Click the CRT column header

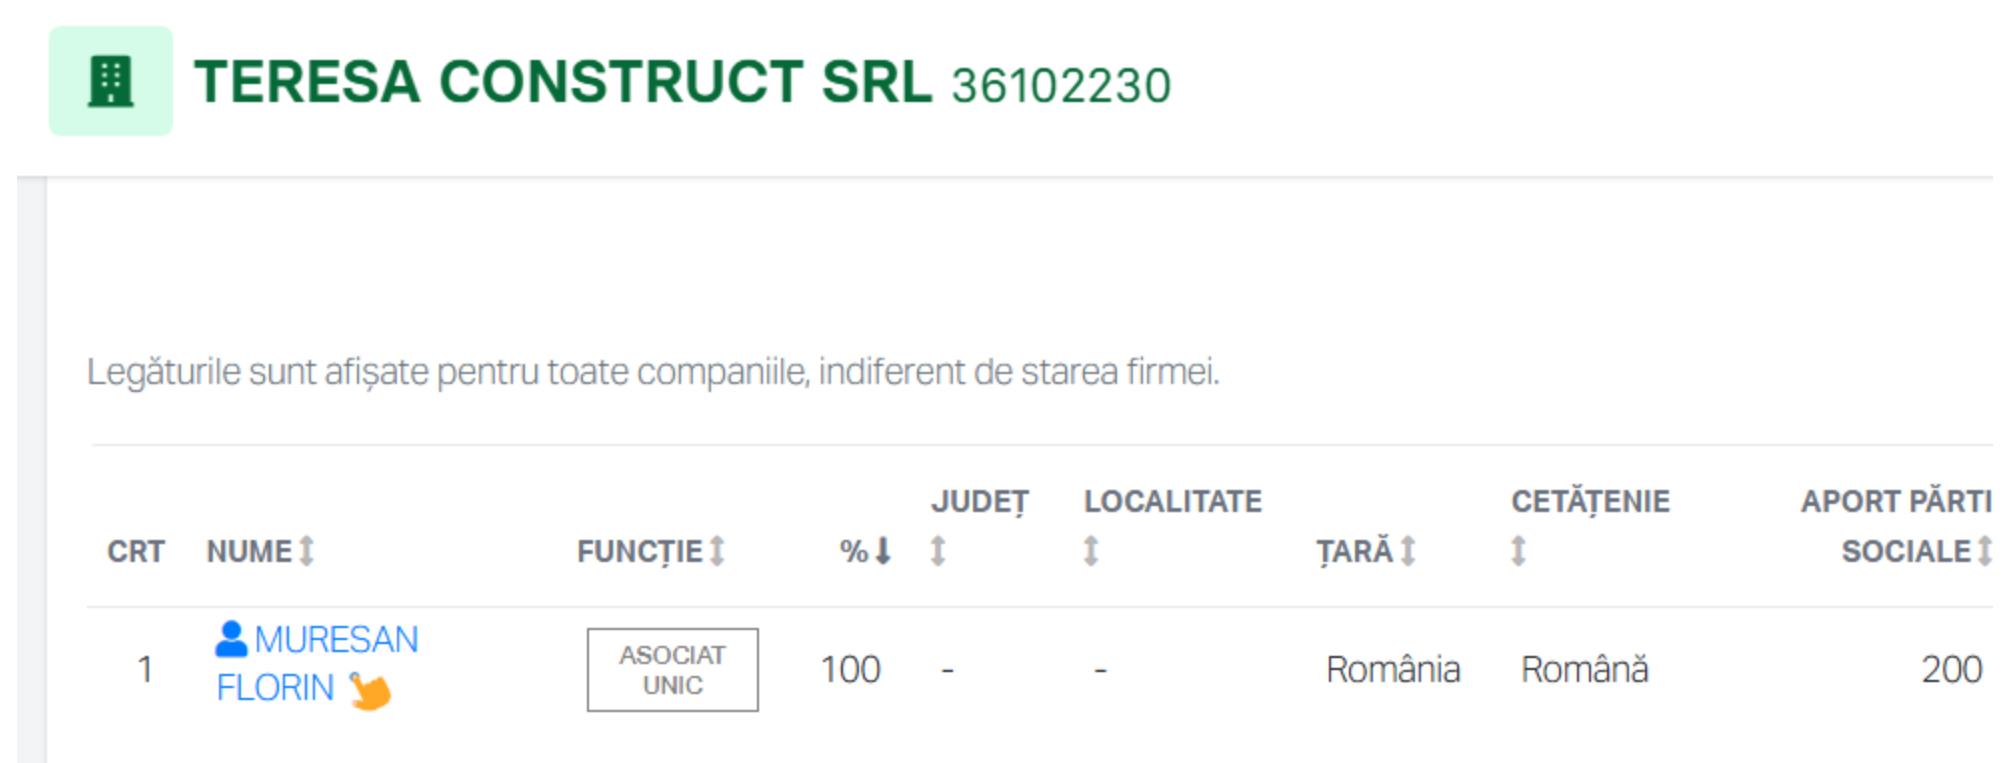136,552
